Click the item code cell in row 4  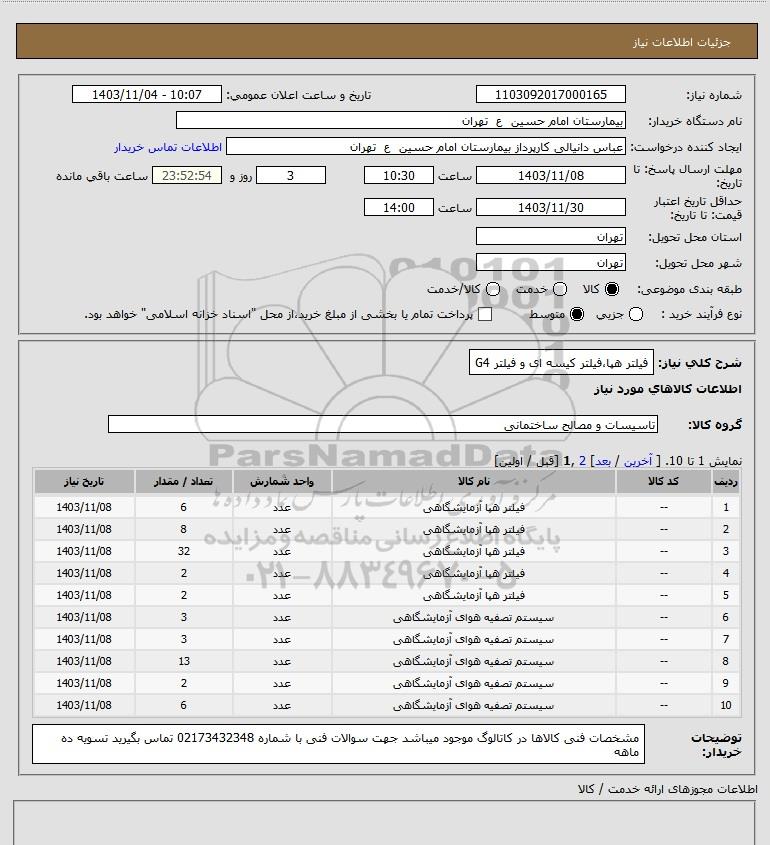coord(663,573)
